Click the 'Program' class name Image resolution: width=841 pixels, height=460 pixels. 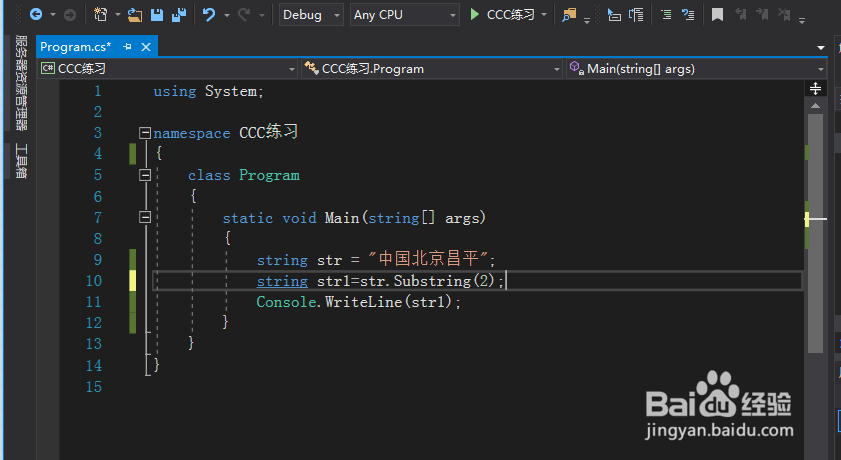pos(269,175)
